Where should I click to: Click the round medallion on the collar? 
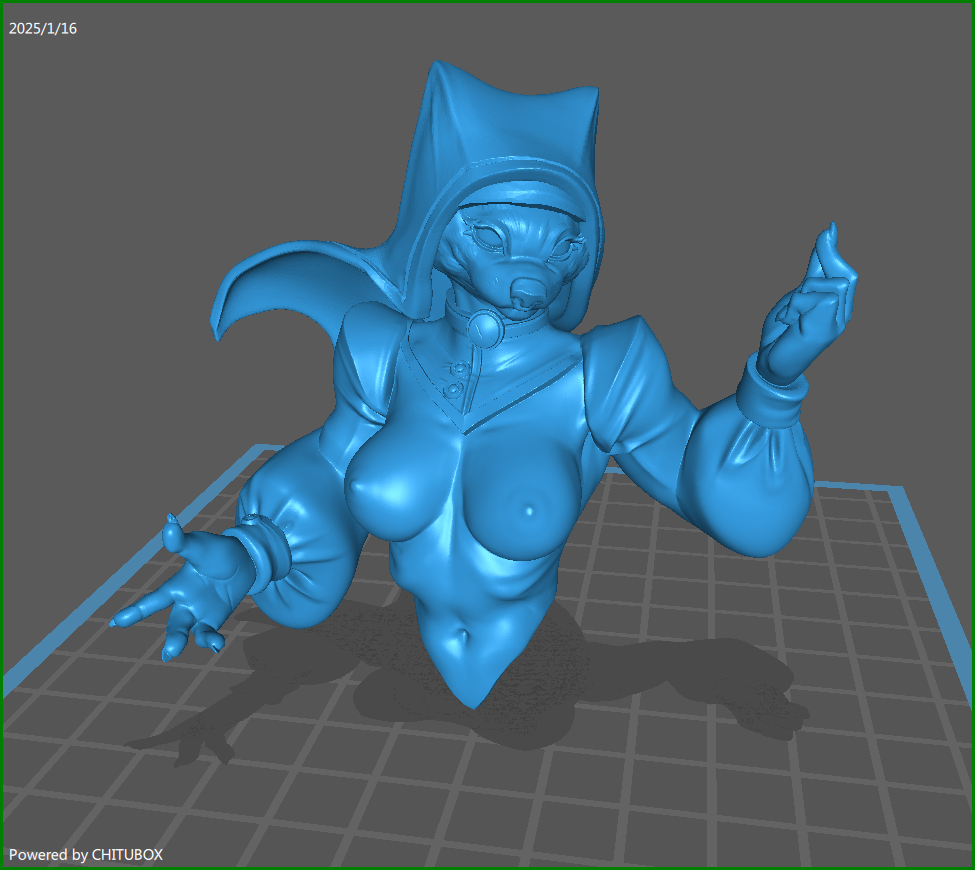tap(485, 327)
